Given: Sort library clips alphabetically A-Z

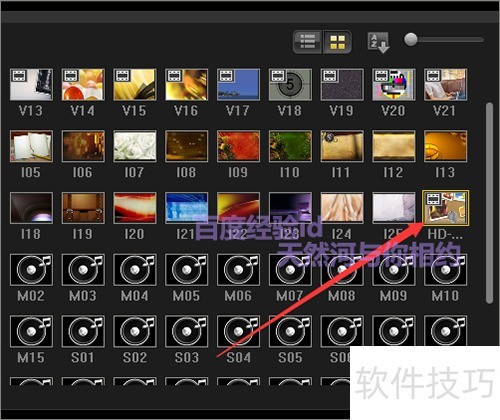Looking at the screenshot, I should tap(378, 42).
